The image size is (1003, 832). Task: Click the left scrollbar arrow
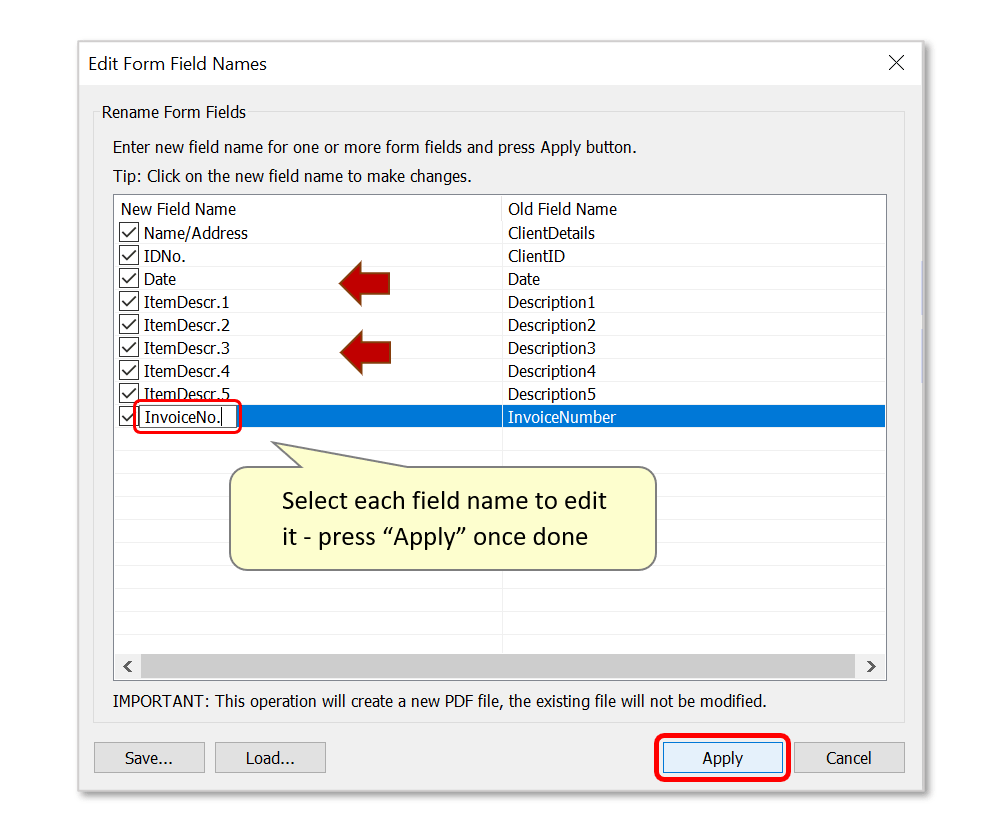(127, 666)
